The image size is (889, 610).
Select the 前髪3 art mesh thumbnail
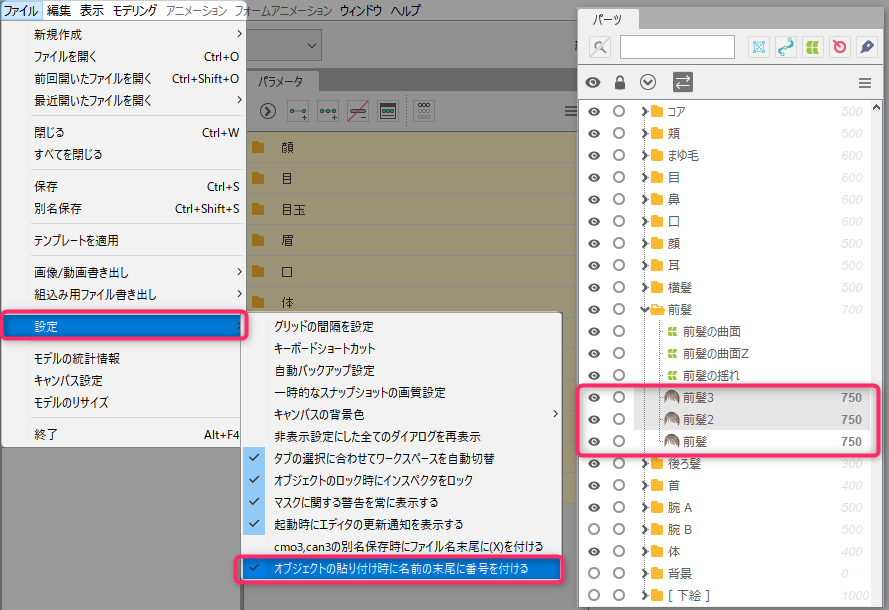pos(672,397)
